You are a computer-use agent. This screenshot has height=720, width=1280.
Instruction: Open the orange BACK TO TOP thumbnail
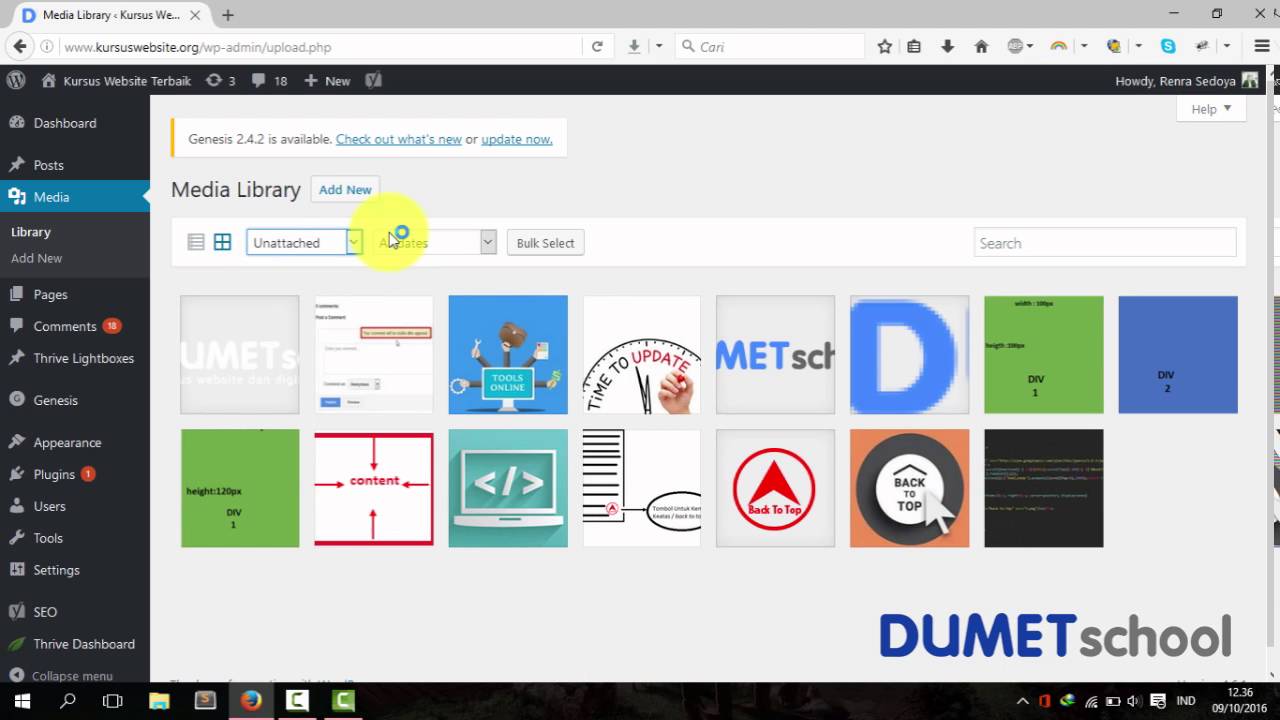pyautogui.click(x=910, y=488)
